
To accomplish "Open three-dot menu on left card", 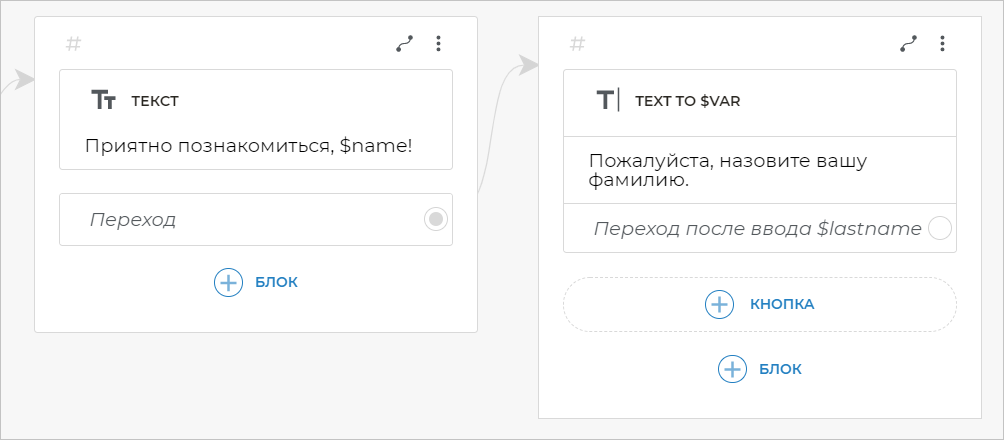I will pyautogui.click(x=438, y=44).
